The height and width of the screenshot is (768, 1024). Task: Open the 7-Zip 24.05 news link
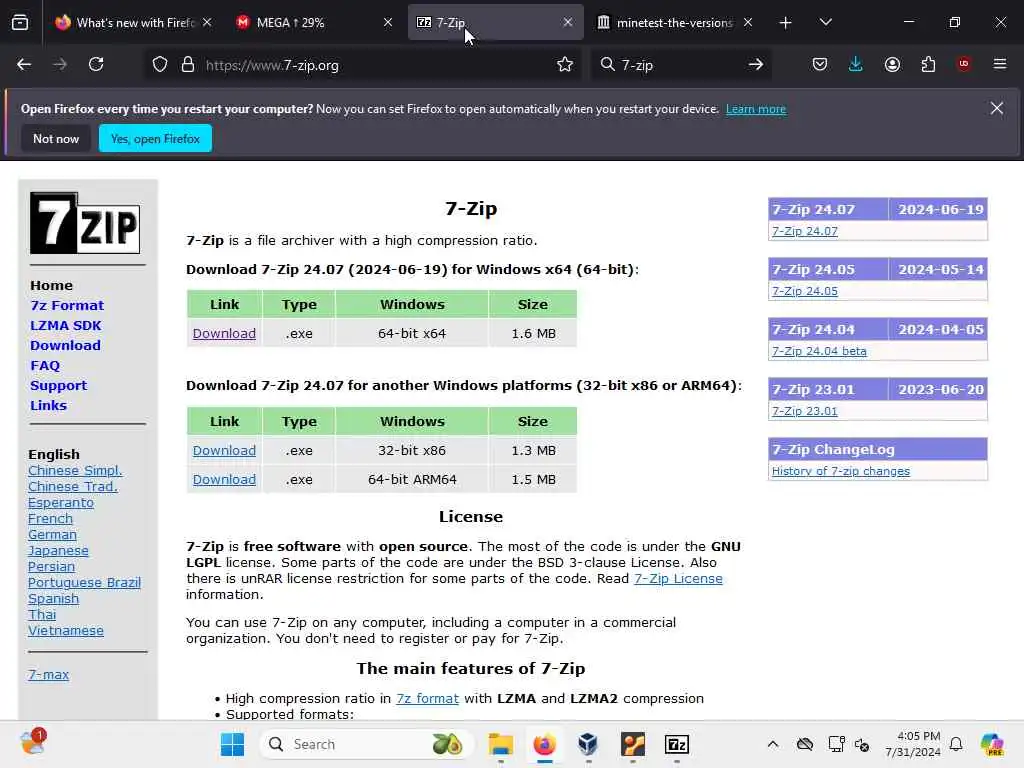pos(805,291)
